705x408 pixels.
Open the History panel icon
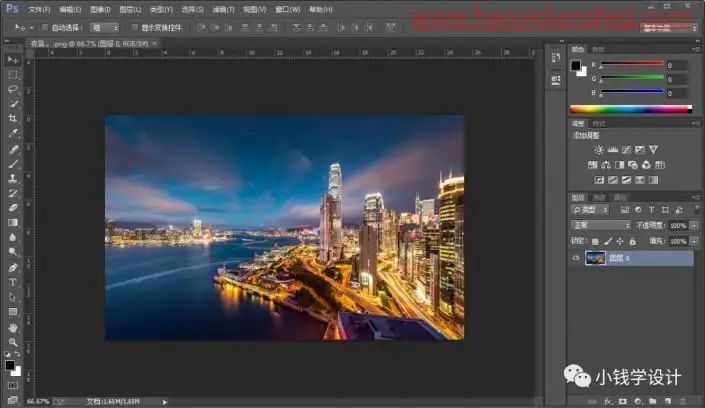556,58
